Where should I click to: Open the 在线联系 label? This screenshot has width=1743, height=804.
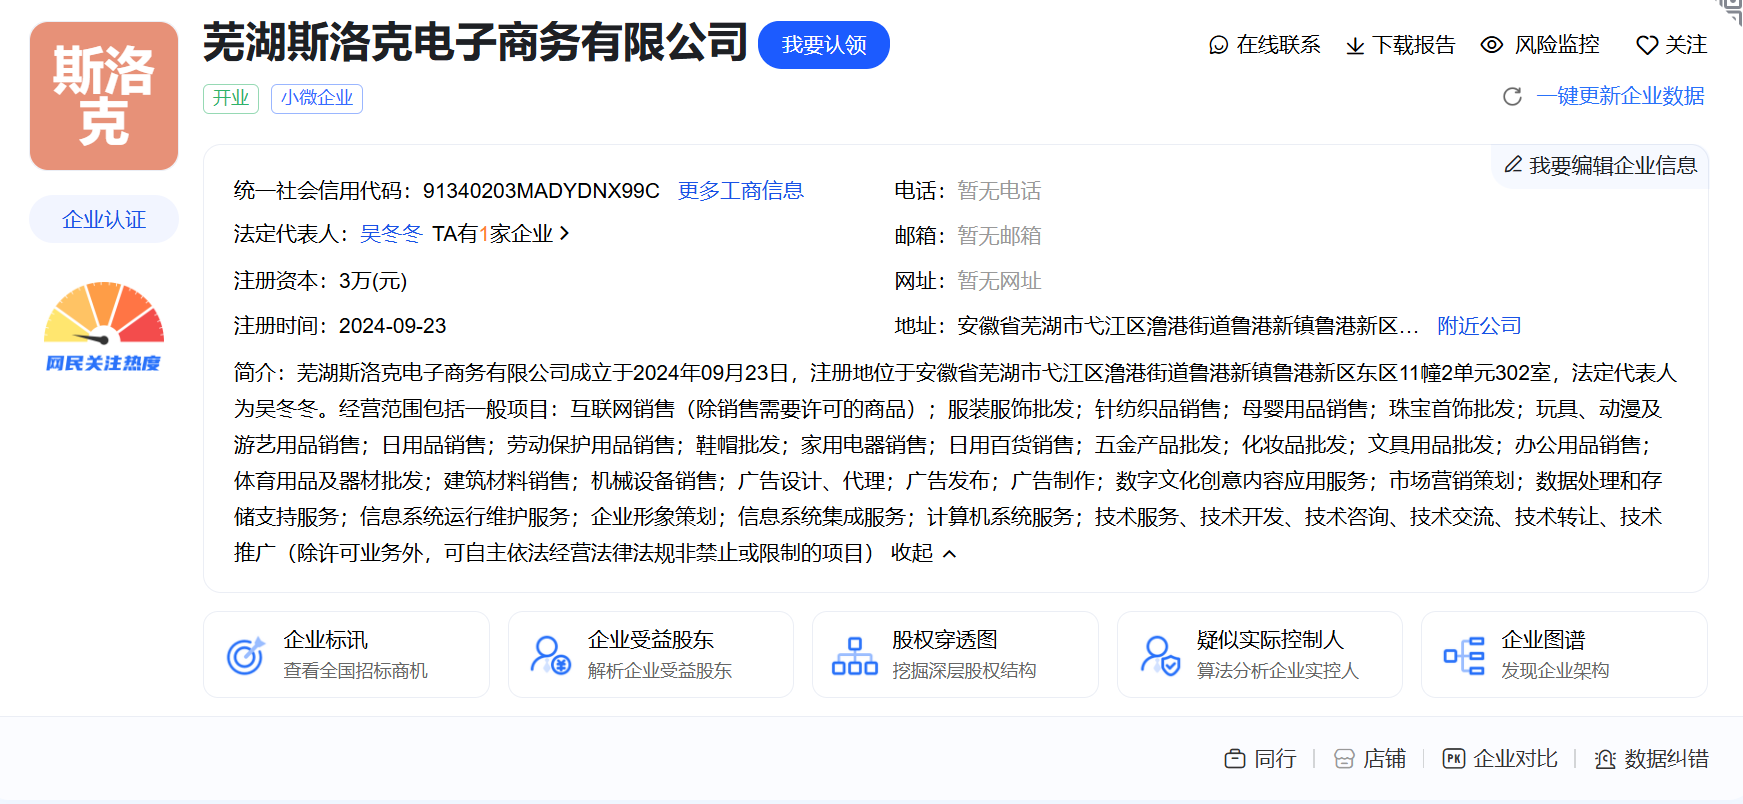1278,45
